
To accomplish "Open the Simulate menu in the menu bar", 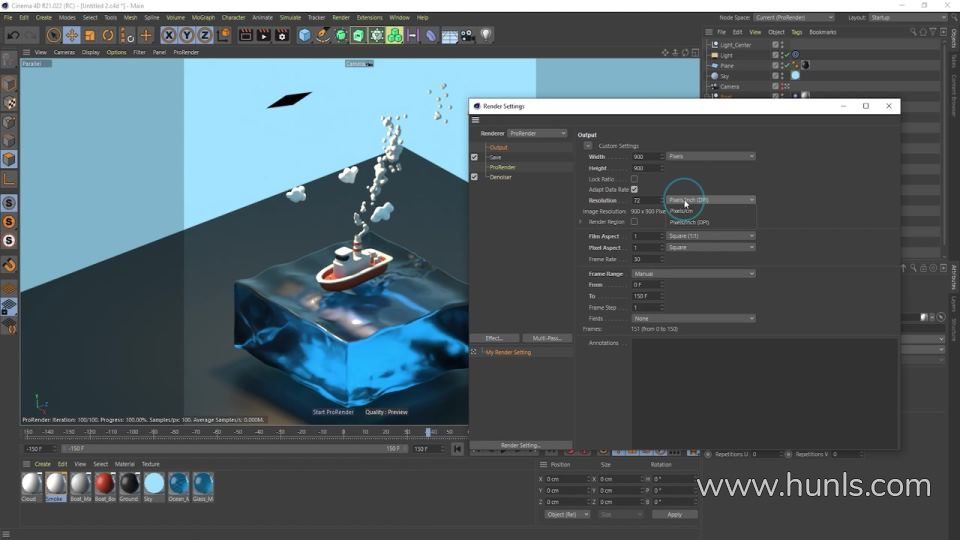I will (290, 17).
